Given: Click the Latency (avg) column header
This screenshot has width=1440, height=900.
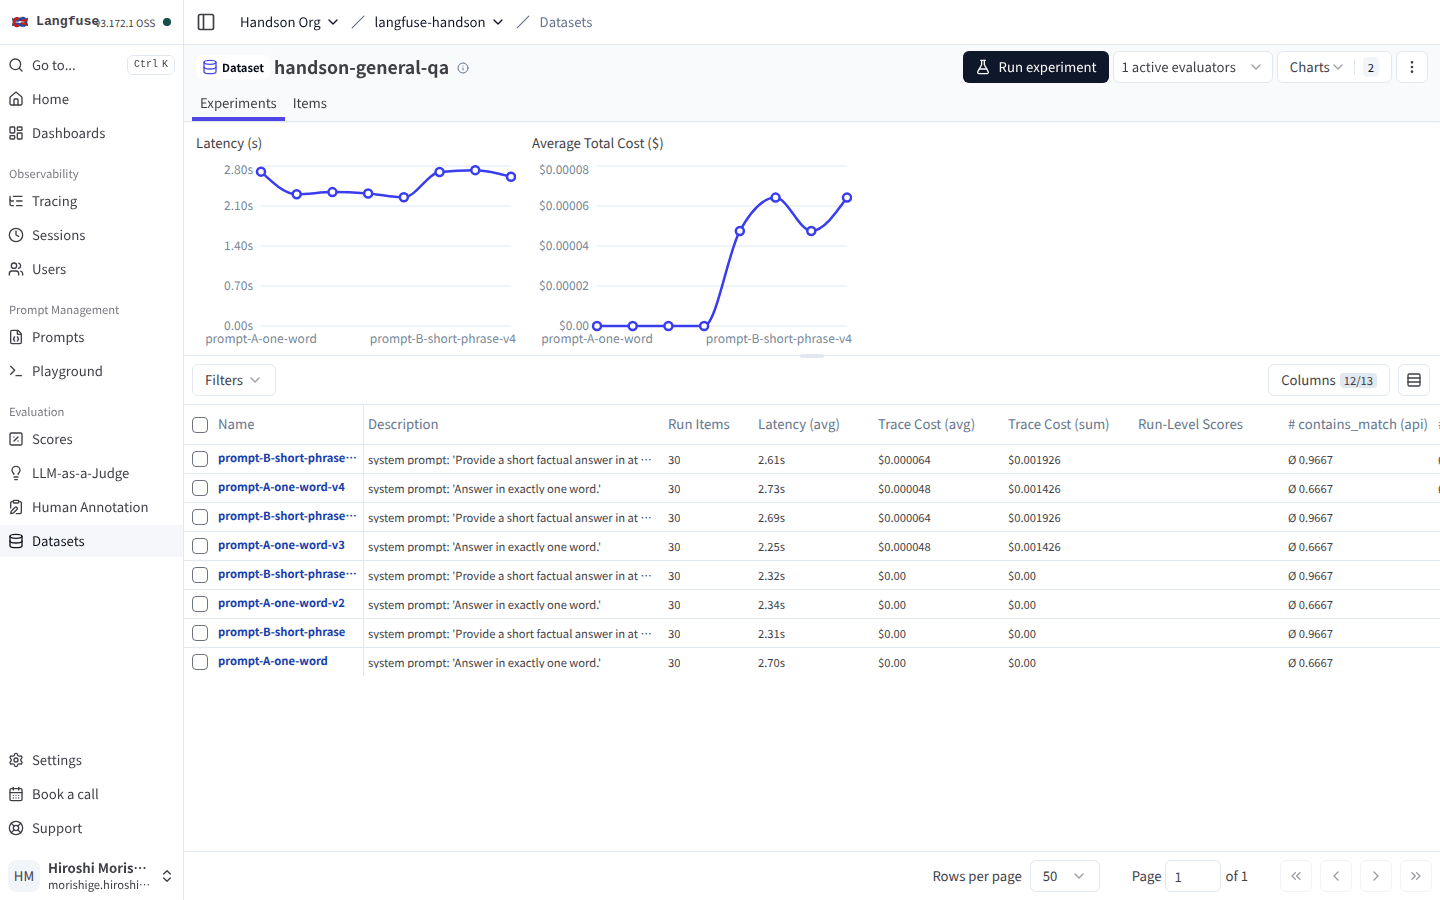Looking at the screenshot, I should 799,424.
